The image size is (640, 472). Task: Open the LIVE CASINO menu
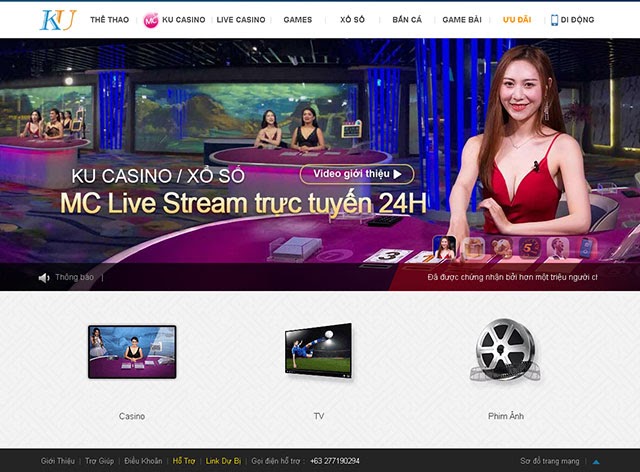pyautogui.click(x=241, y=20)
